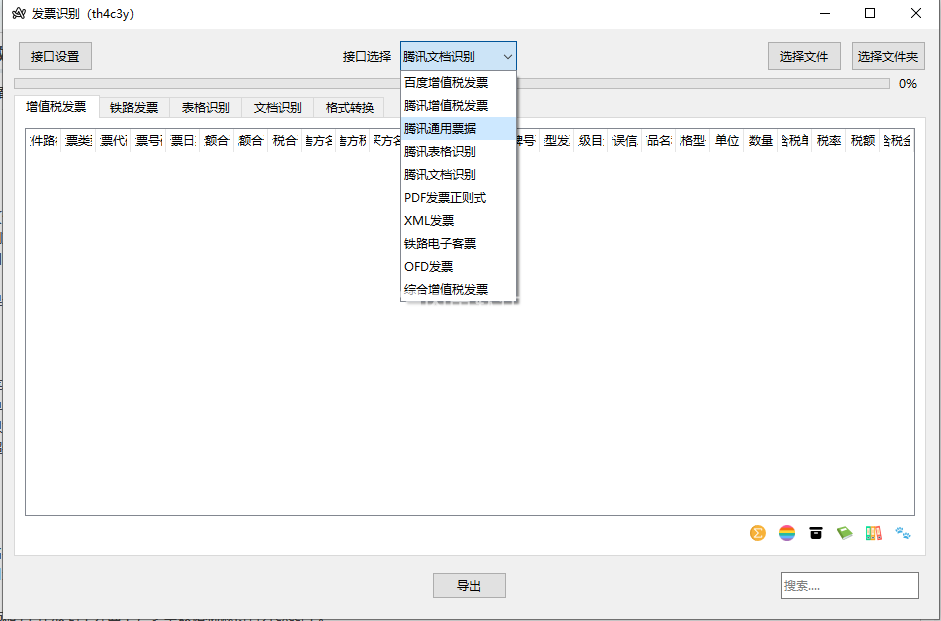Click the 数量 column header
The width and height of the screenshot is (941, 621).
click(x=761, y=140)
